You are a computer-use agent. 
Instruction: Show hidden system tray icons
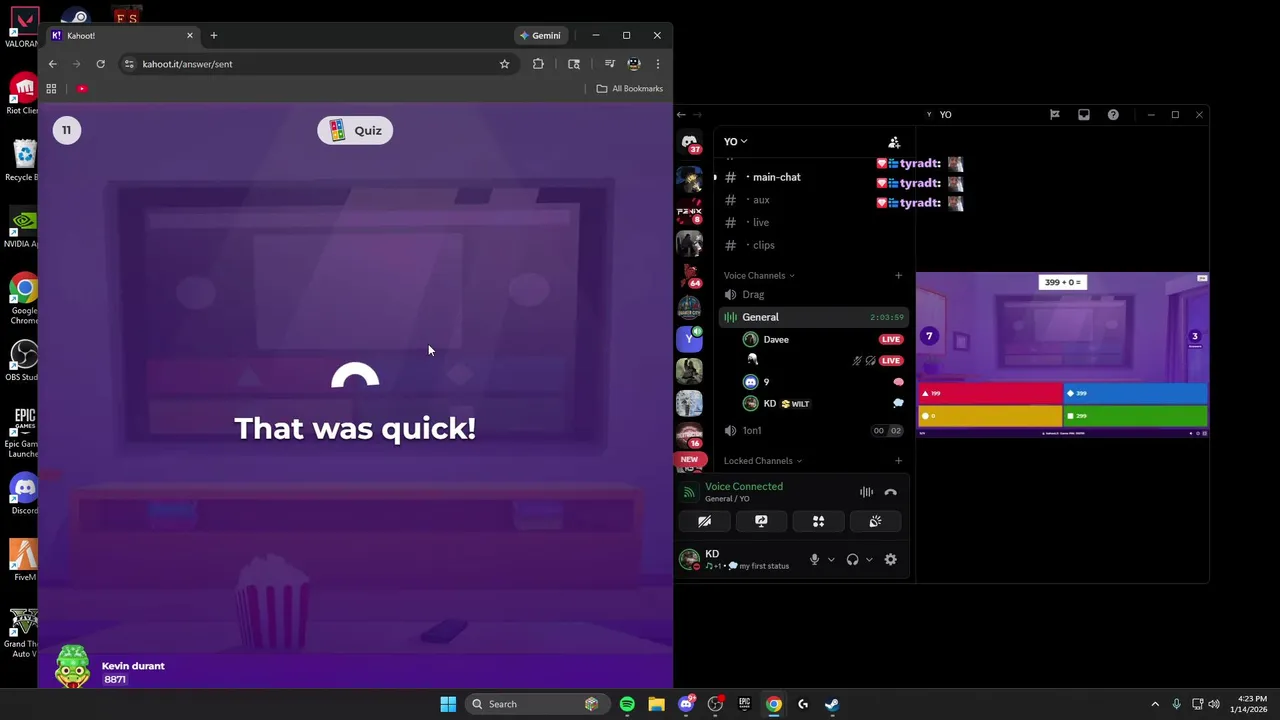[x=1155, y=704]
